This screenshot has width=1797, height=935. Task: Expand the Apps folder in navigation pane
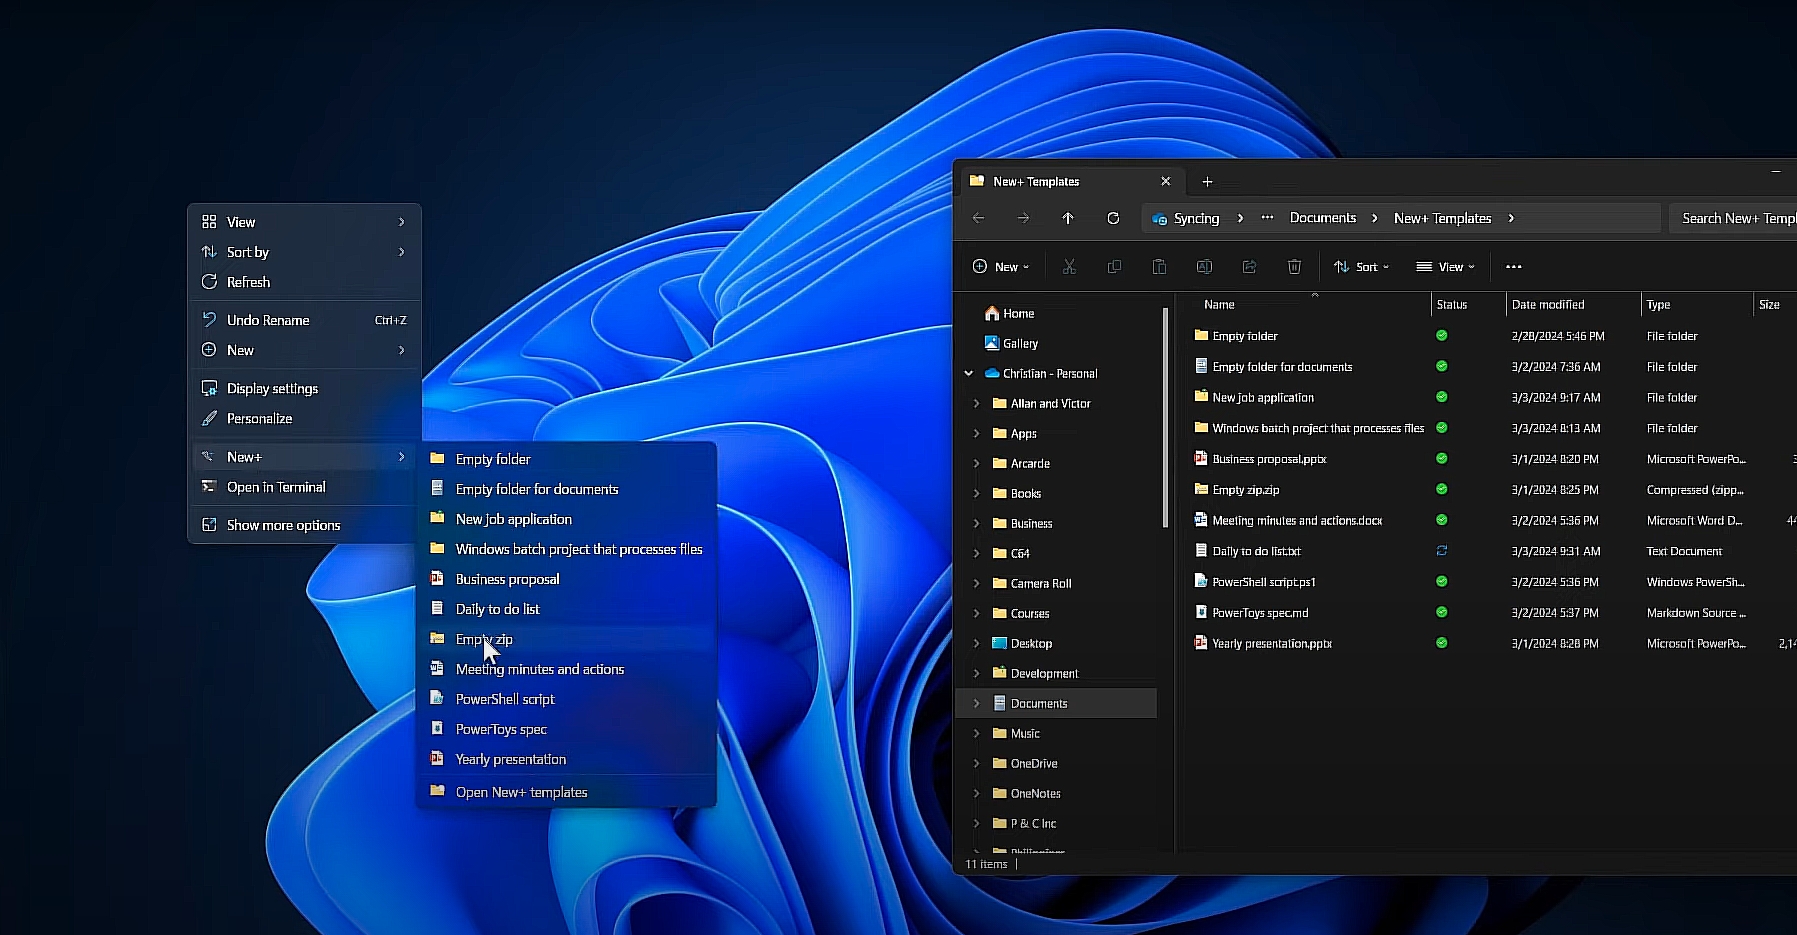pyautogui.click(x=977, y=433)
